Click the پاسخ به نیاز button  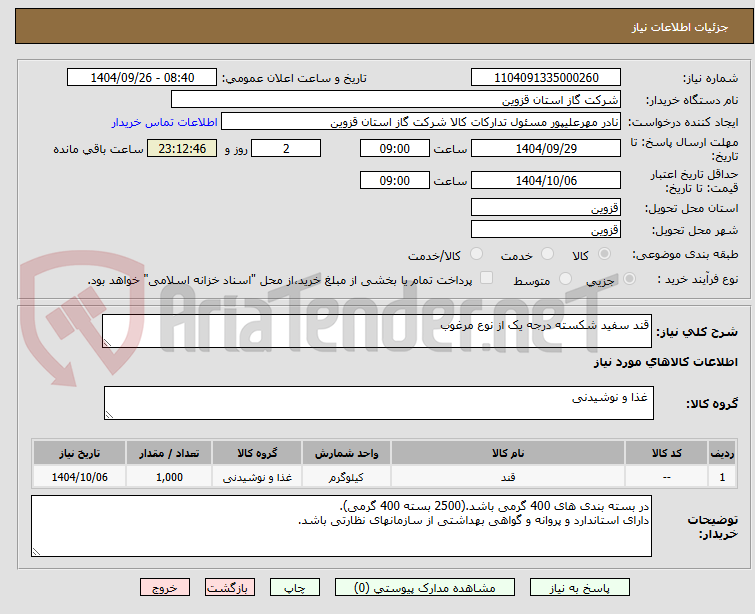(x=580, y=588)
